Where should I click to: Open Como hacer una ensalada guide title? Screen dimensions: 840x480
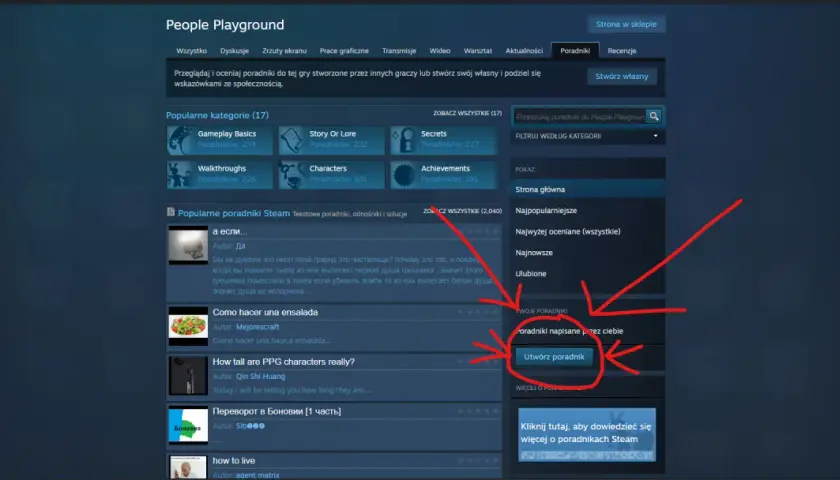pos(265,312)
